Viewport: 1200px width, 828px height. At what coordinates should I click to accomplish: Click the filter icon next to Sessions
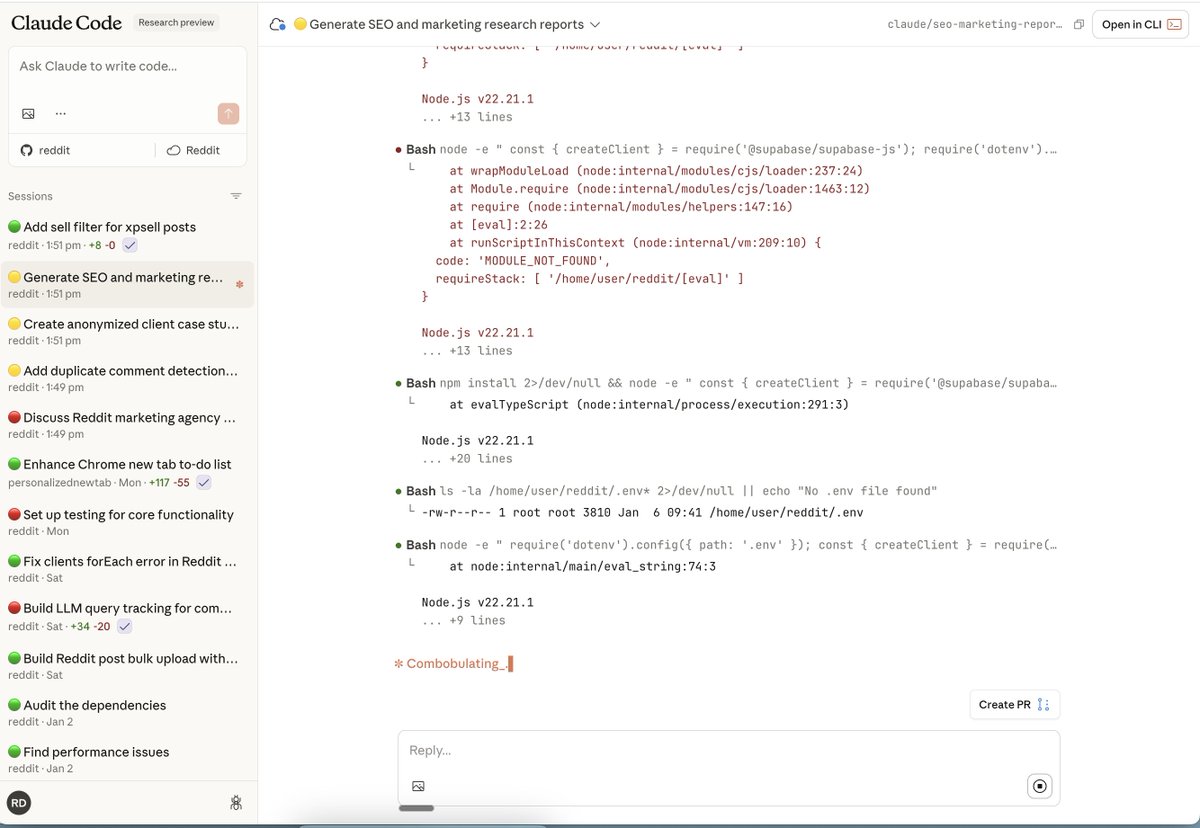(236, 195)
